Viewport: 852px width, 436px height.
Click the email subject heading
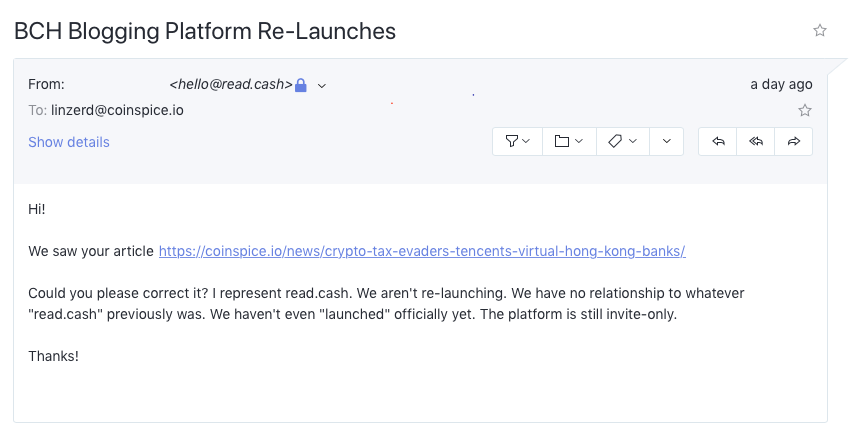205,31
